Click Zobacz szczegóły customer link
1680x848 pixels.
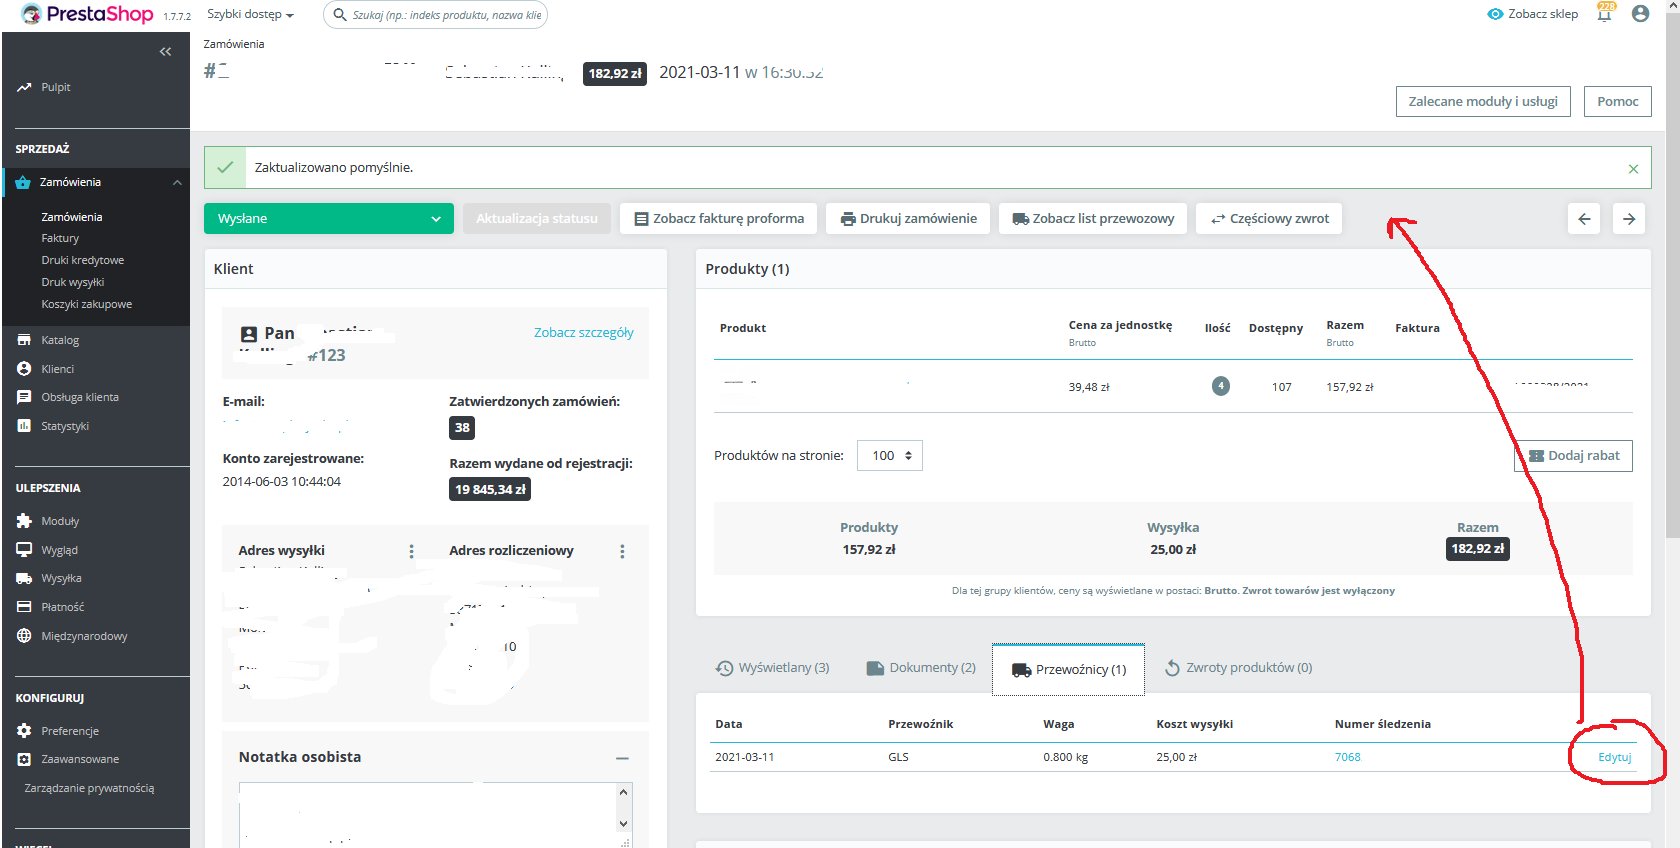pyautogui.click(x=583, y=333)
